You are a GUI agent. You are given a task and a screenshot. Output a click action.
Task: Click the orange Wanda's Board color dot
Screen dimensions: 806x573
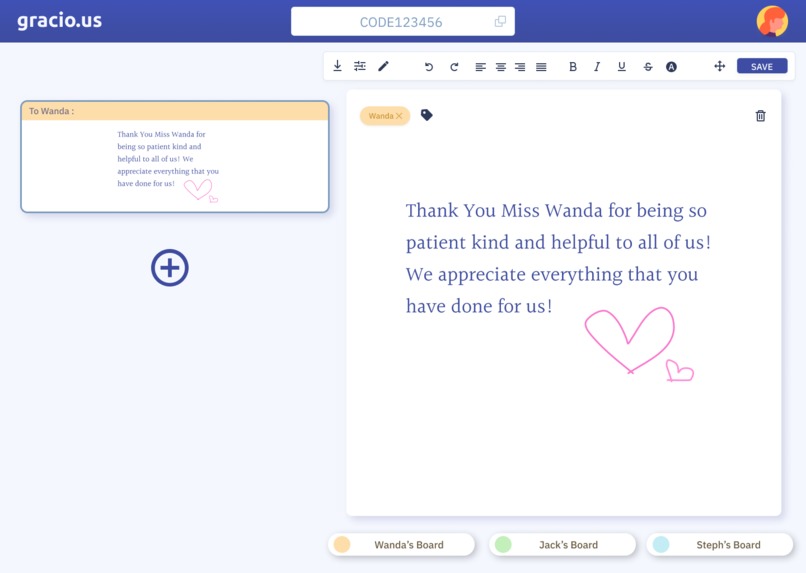[x=342, y=545]
